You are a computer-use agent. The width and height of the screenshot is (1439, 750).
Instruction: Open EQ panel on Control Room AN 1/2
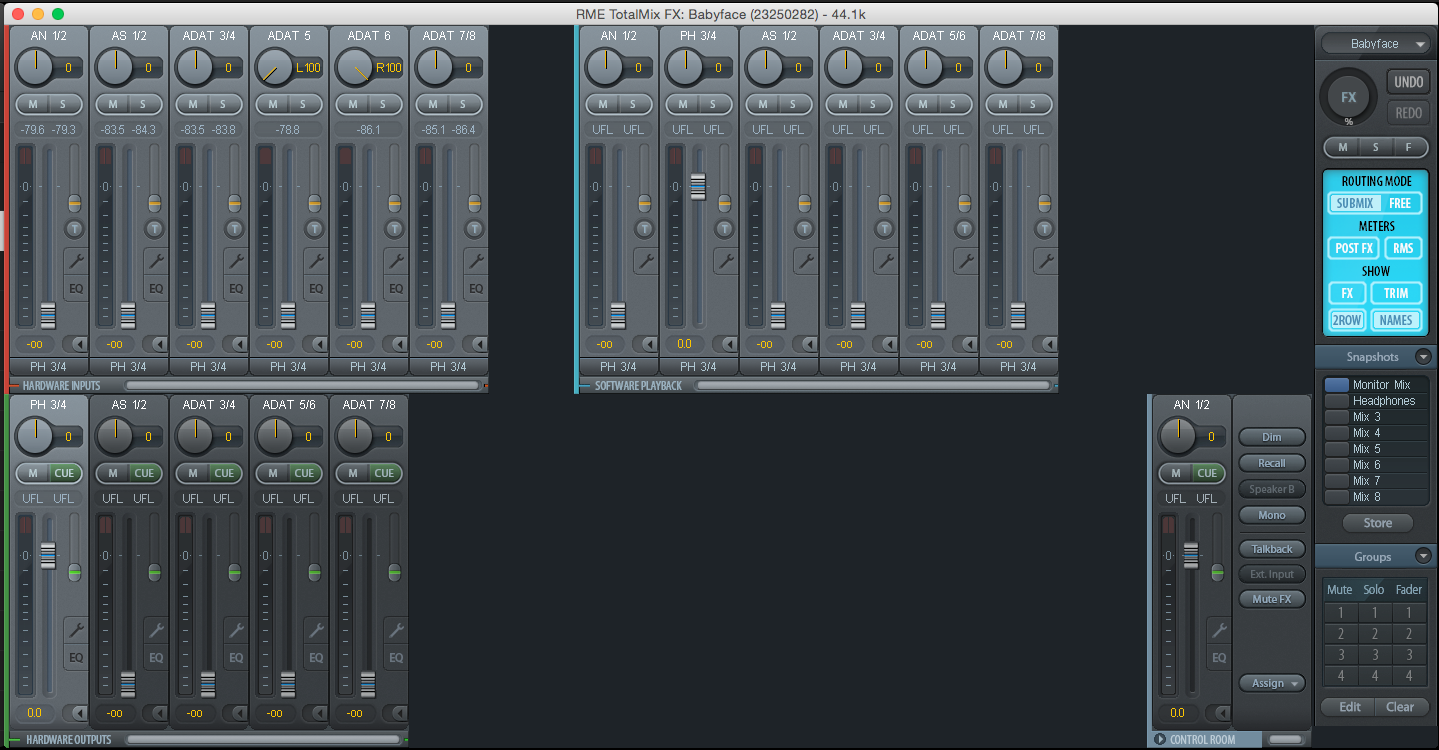[x=1219, y=657]
